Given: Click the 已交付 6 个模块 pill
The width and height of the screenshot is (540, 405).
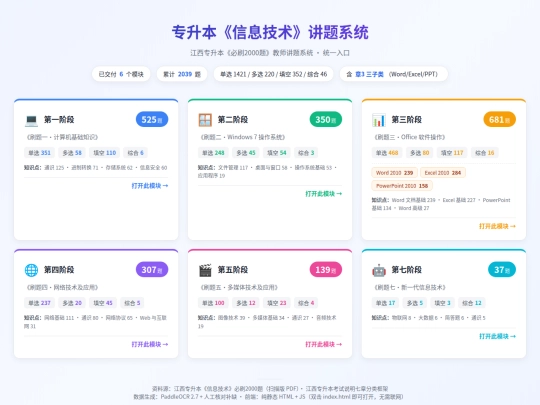Looking at the screenshot, I should [121, 74].
